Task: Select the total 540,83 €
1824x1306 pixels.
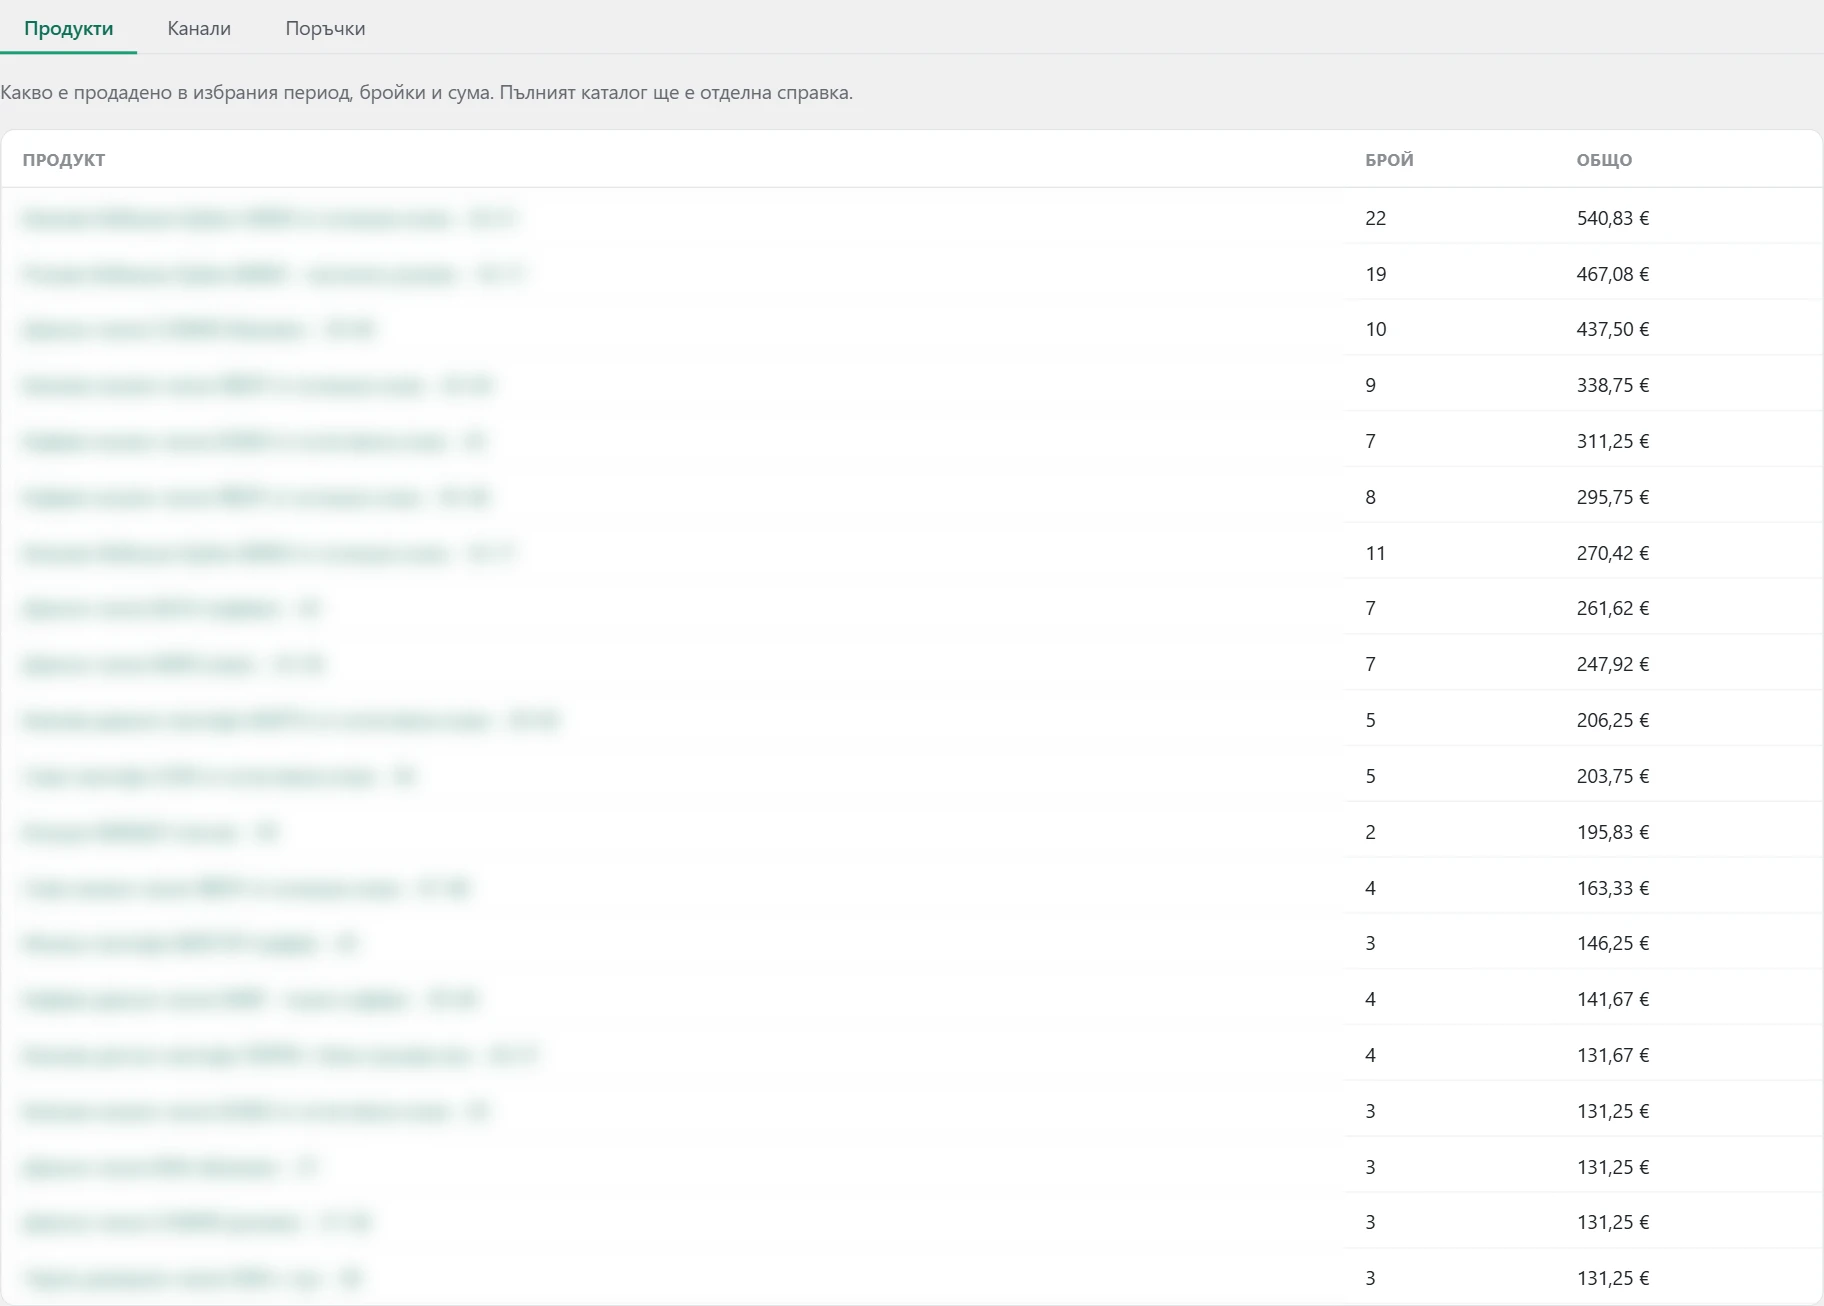Action: (x=1613, y=218)
